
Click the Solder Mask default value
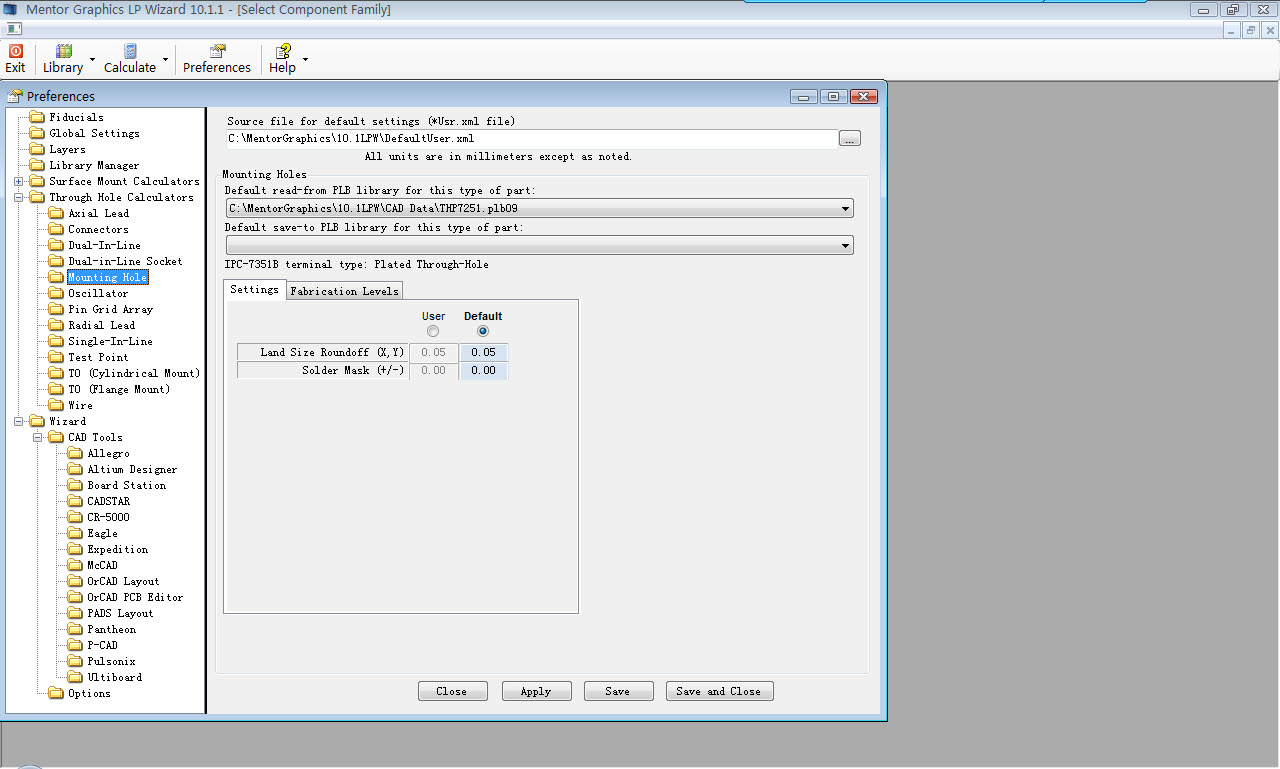pyautogui.click(x=484, y=370)
